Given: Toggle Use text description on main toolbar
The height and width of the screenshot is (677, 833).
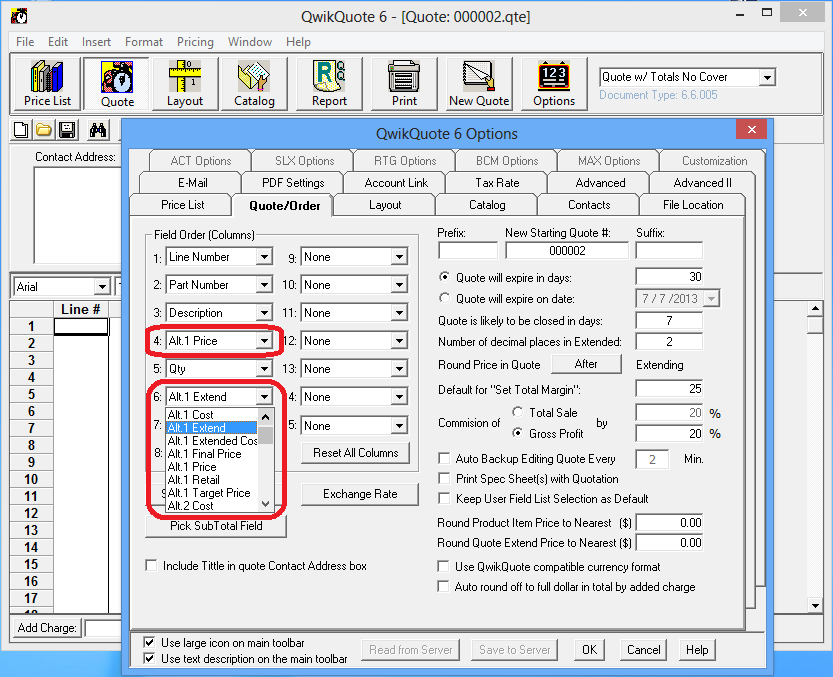Looking at the screenshot, I should 149,658.
